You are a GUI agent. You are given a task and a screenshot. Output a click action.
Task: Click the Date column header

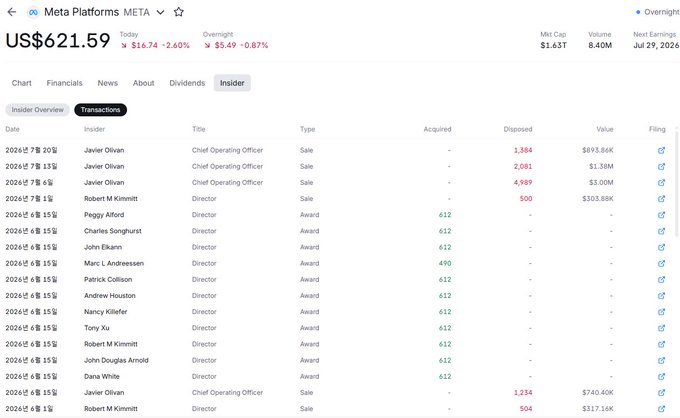[13, 129]
